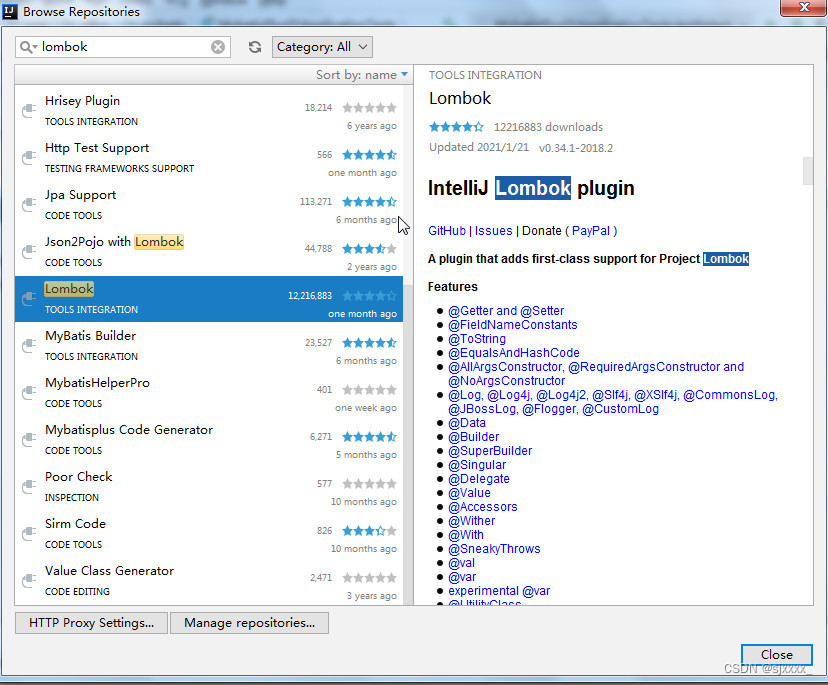
Task: Click the details panel scrollbar thumb
Action: click(807, 170)
